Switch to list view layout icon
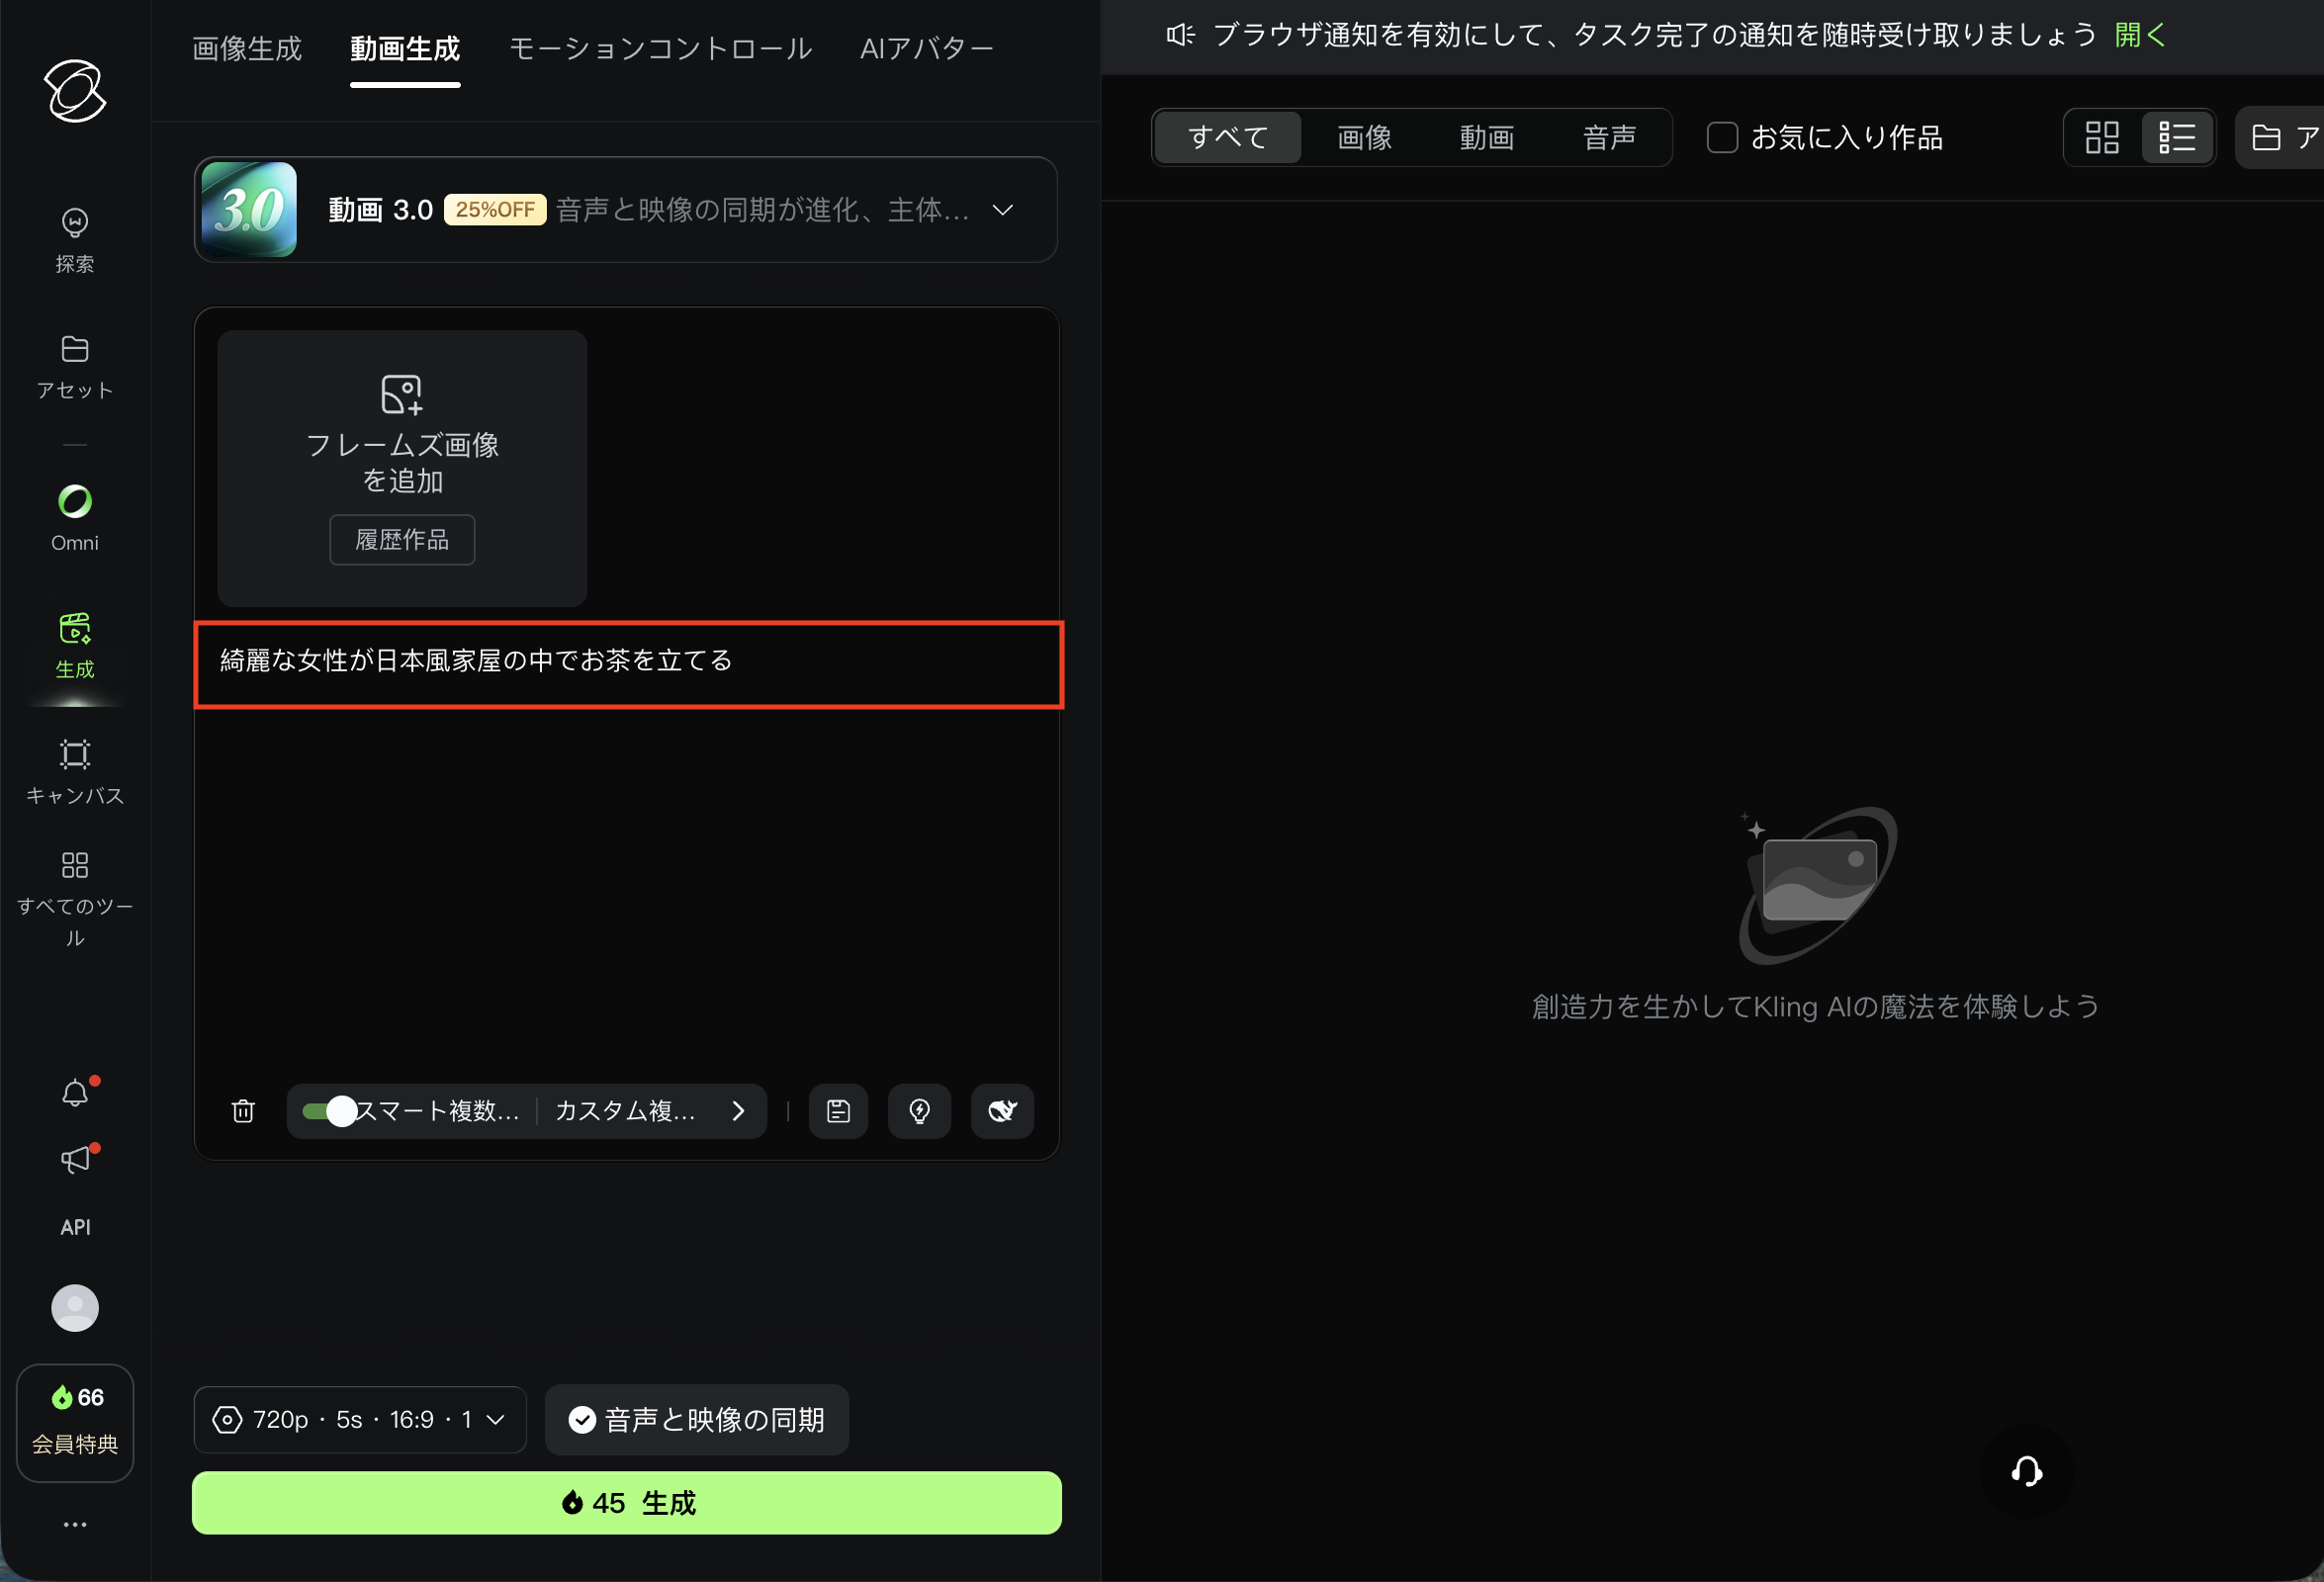The image size is (2324, 1582). click(2177, 137)
